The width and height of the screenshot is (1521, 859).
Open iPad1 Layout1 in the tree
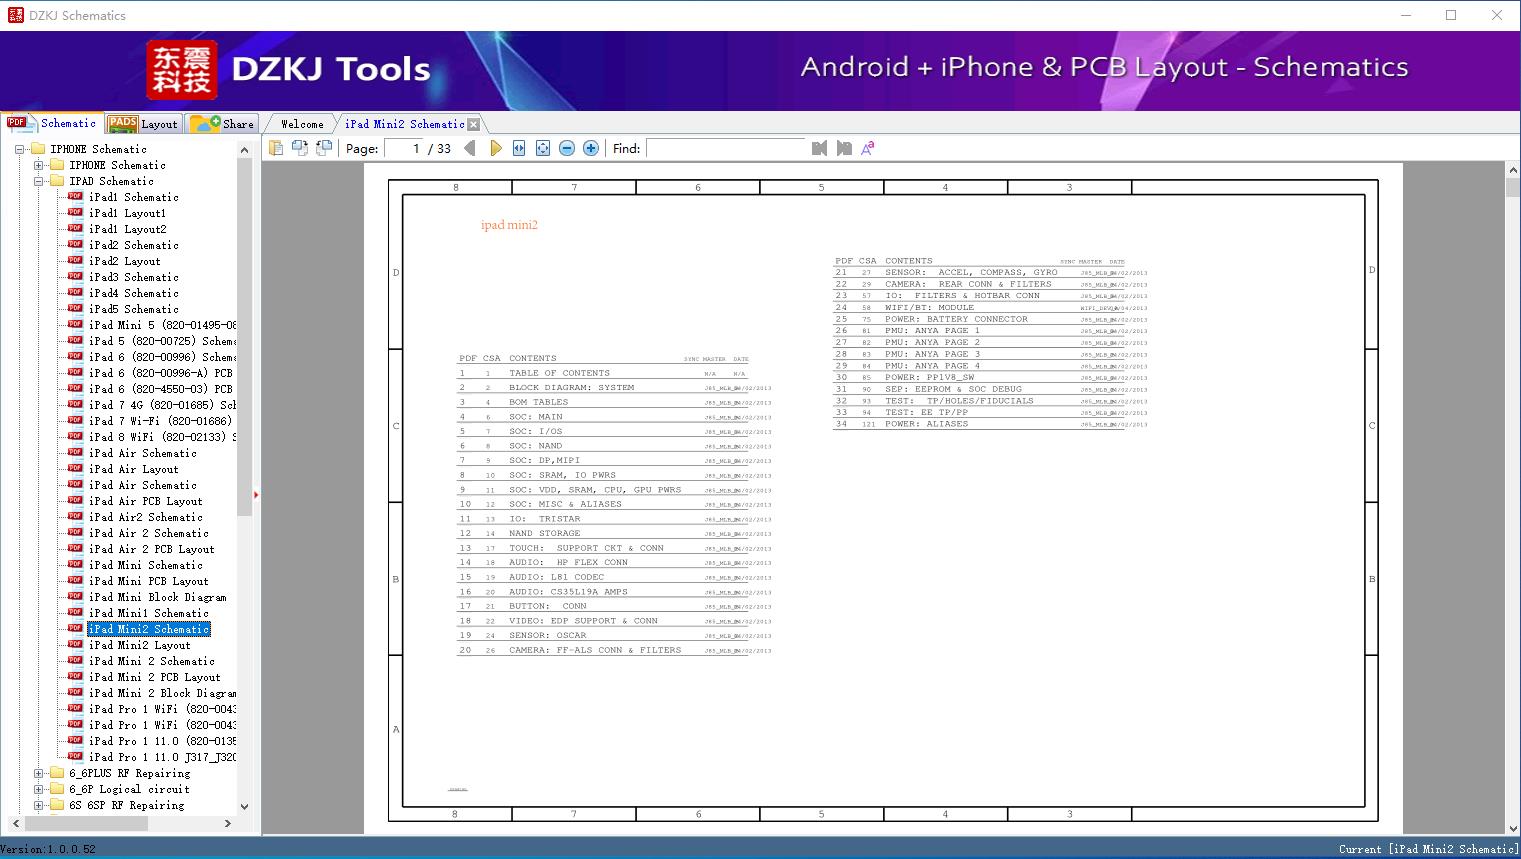click(x=127, y=213)
